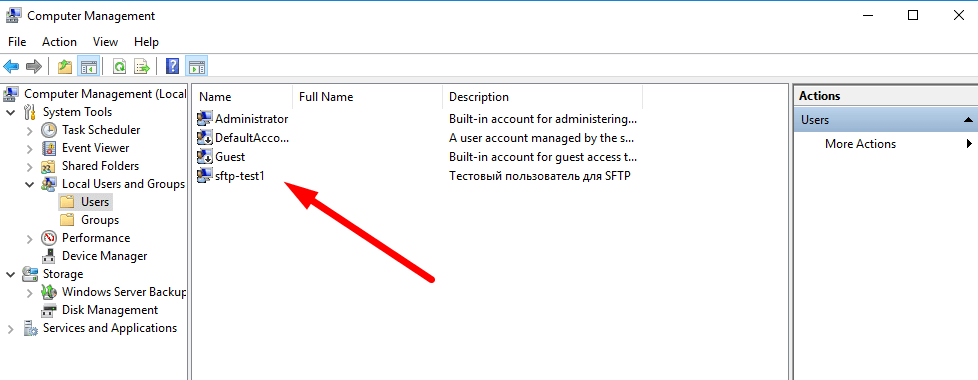Click 'Built-in account for administering' description
Viewport: 978px width, 380px height.
543,119
